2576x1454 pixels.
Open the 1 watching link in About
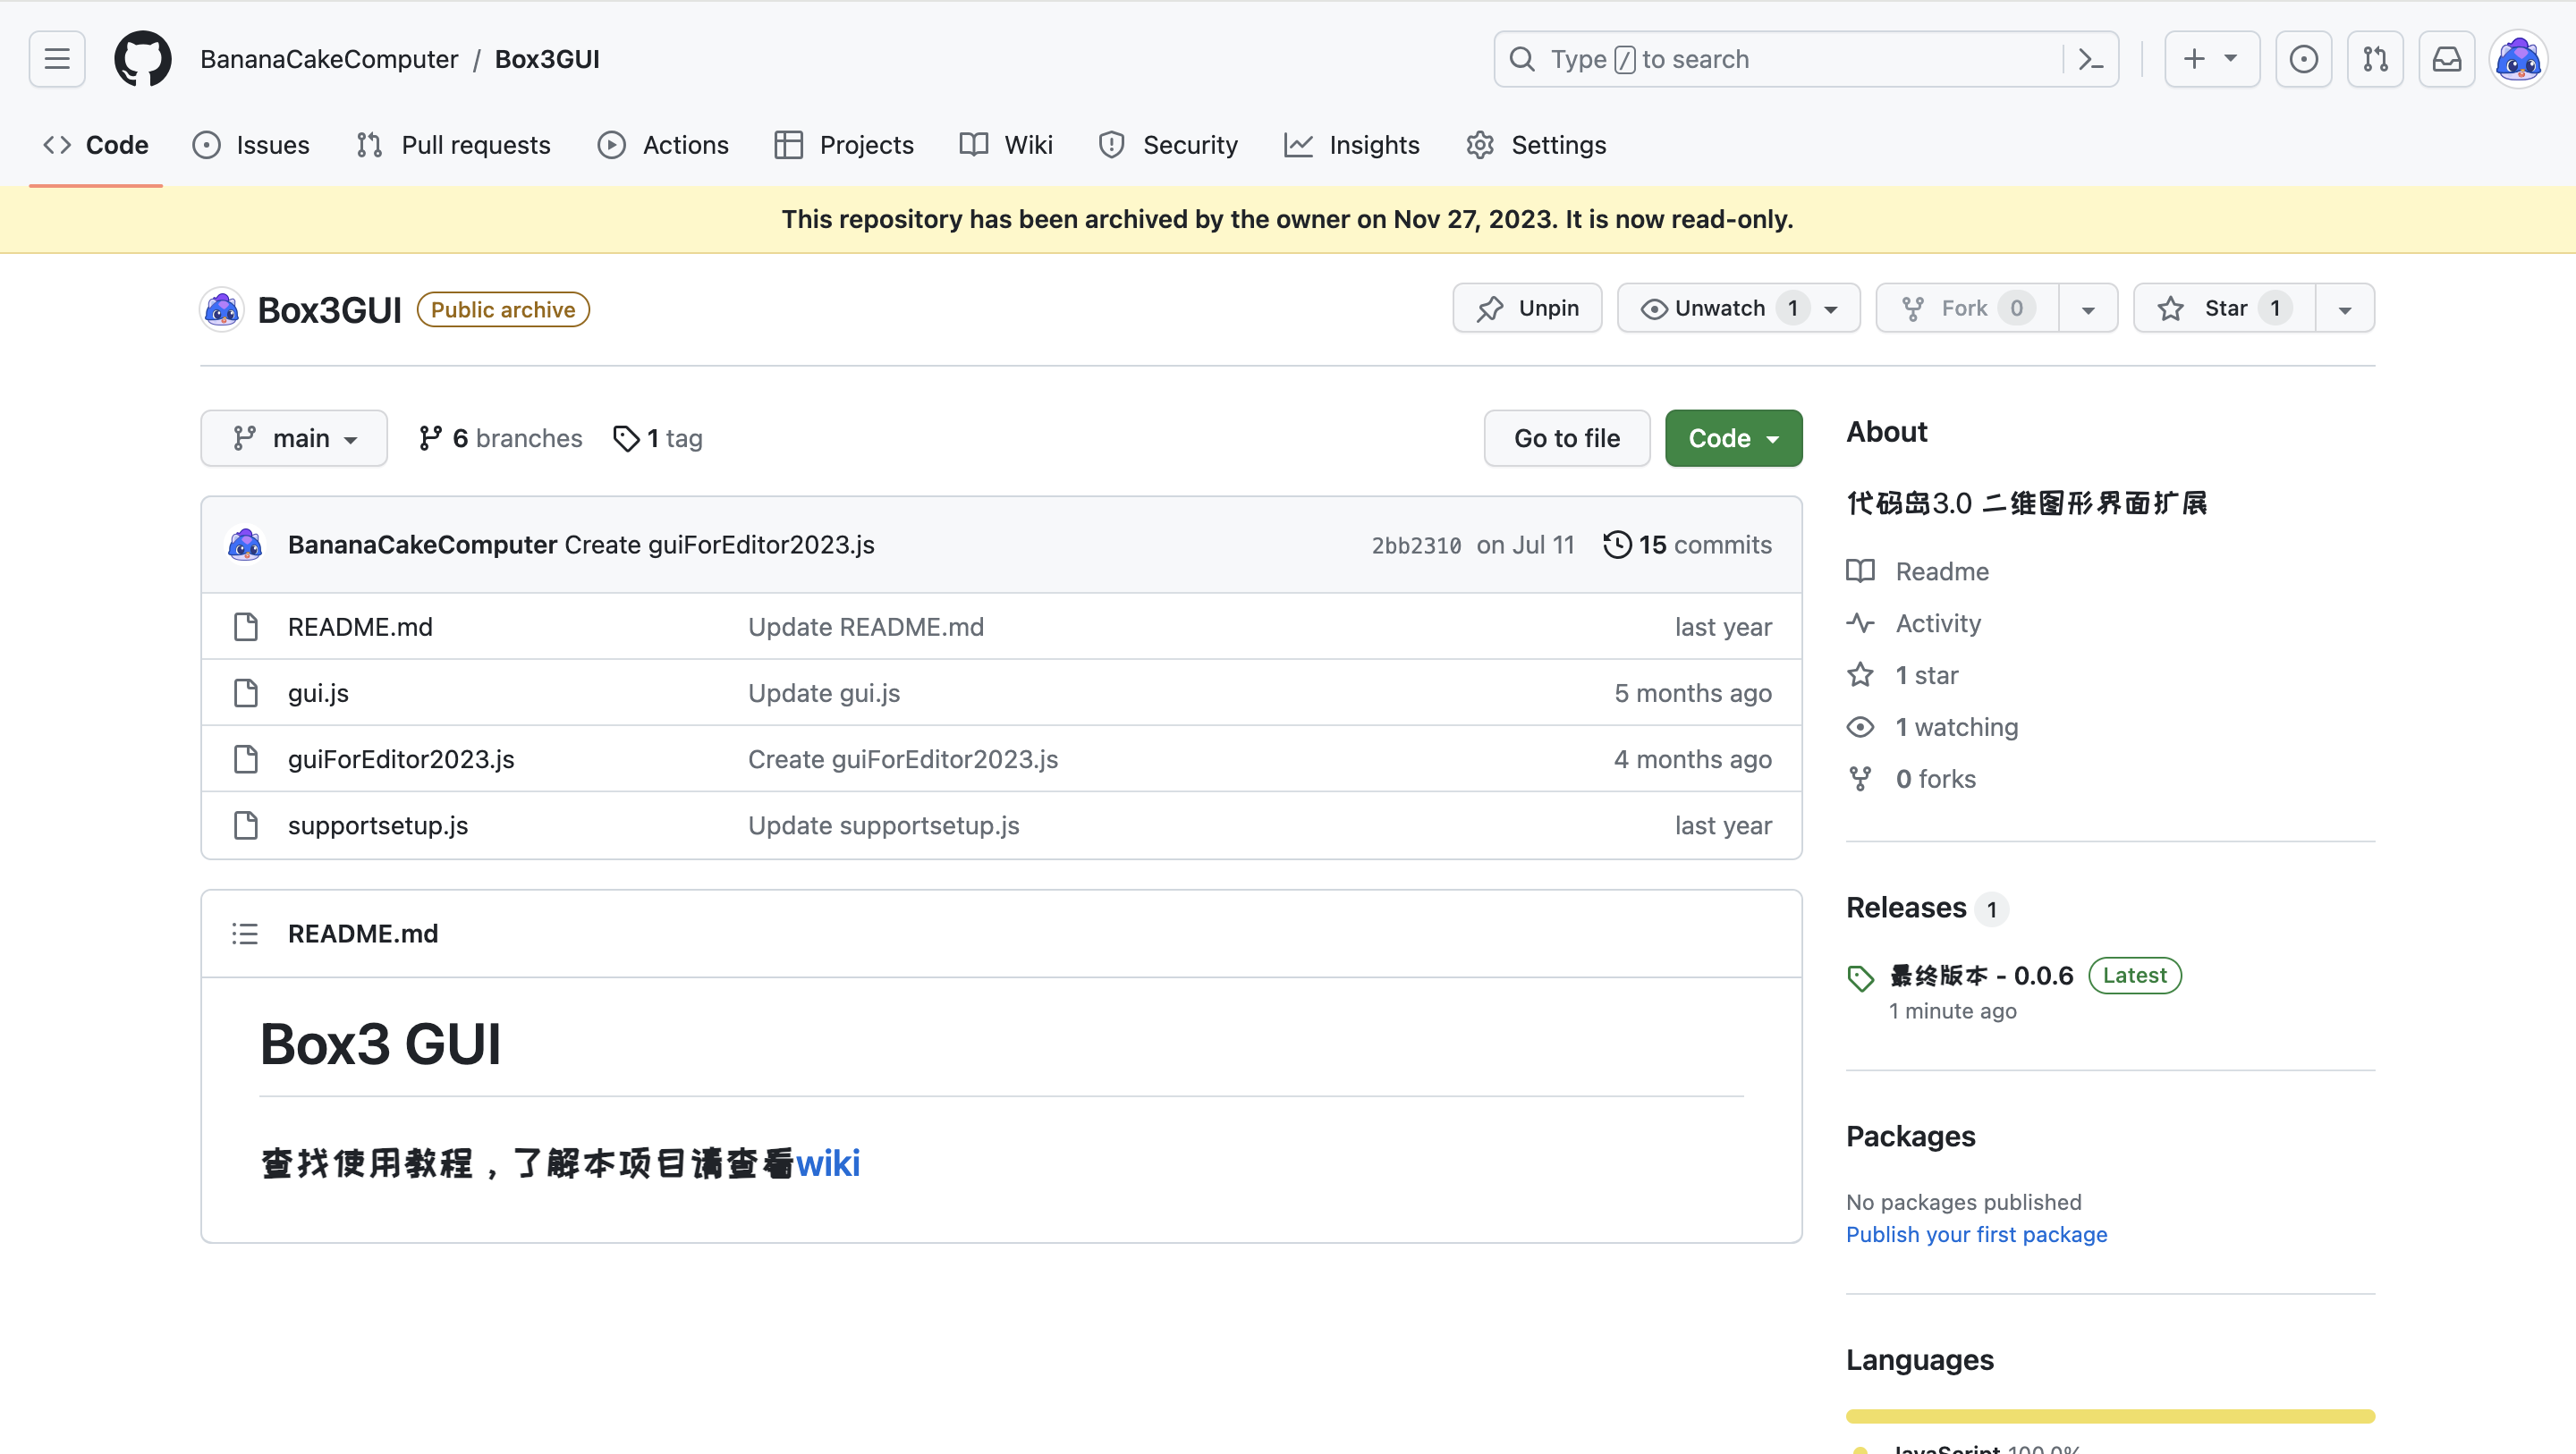(x=1933, y=727)
